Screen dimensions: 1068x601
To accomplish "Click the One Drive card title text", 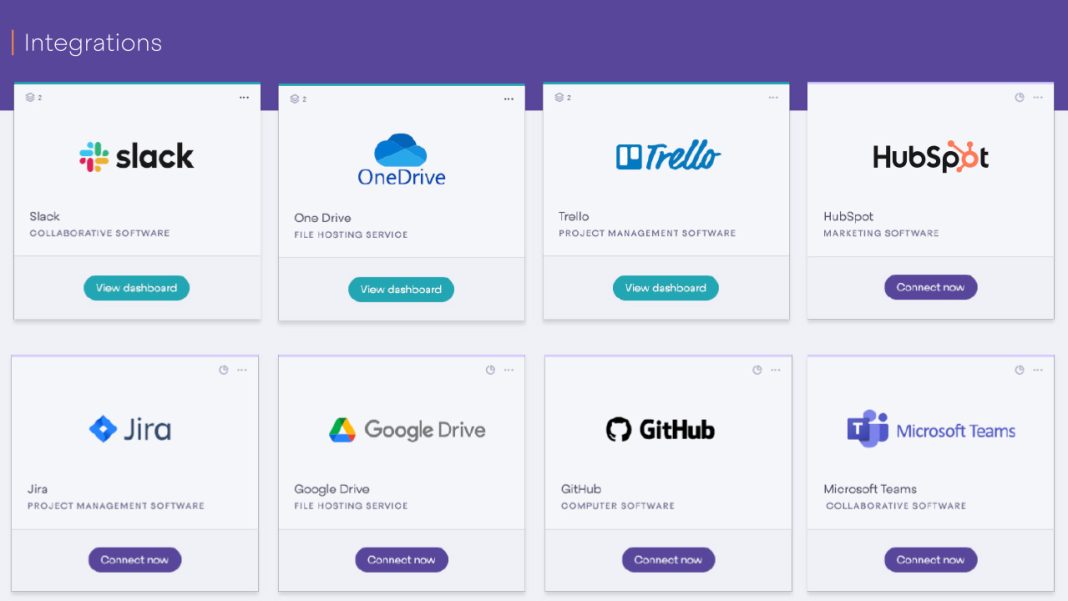I will [x=323, y=217].
